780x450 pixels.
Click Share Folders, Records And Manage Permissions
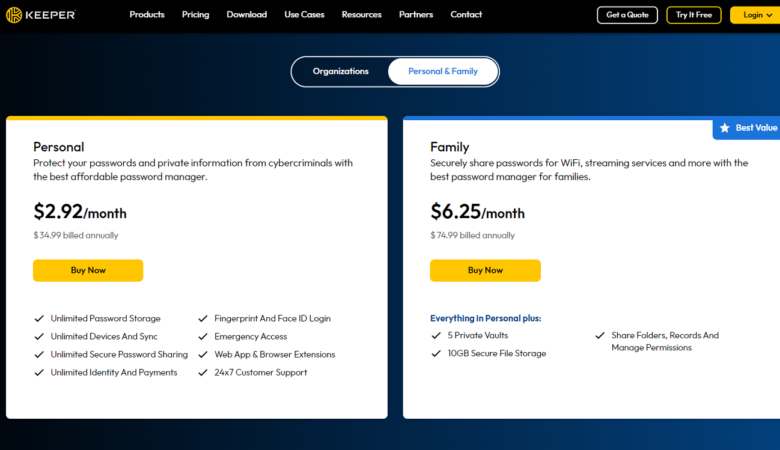click(665, 342)
